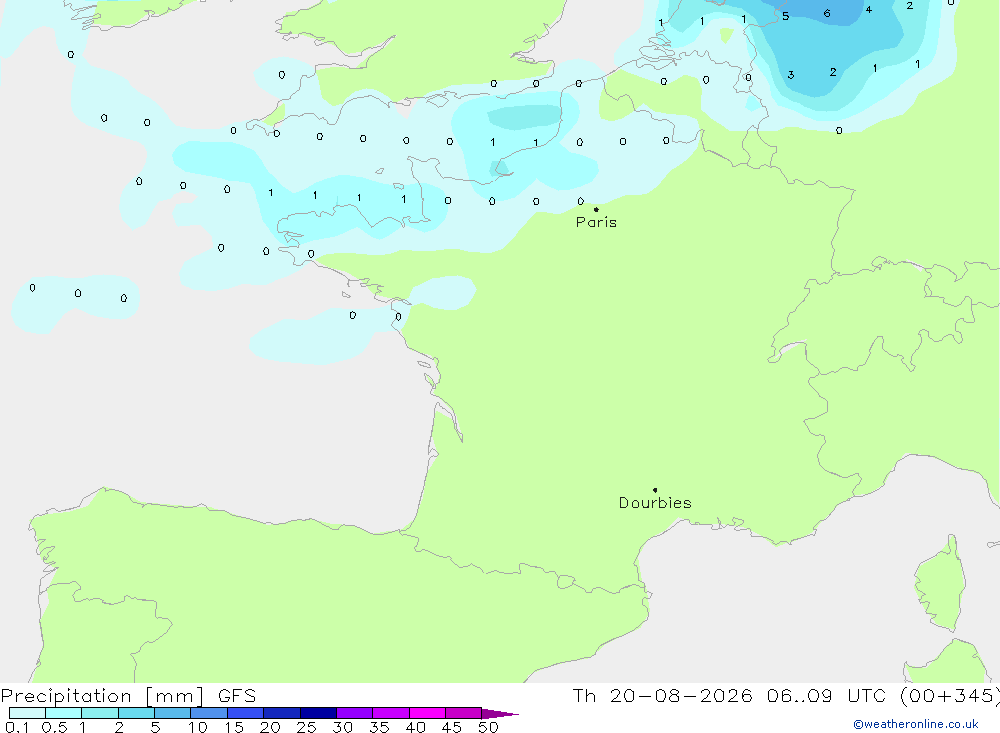Click the legend label '50'

[489, 727]
